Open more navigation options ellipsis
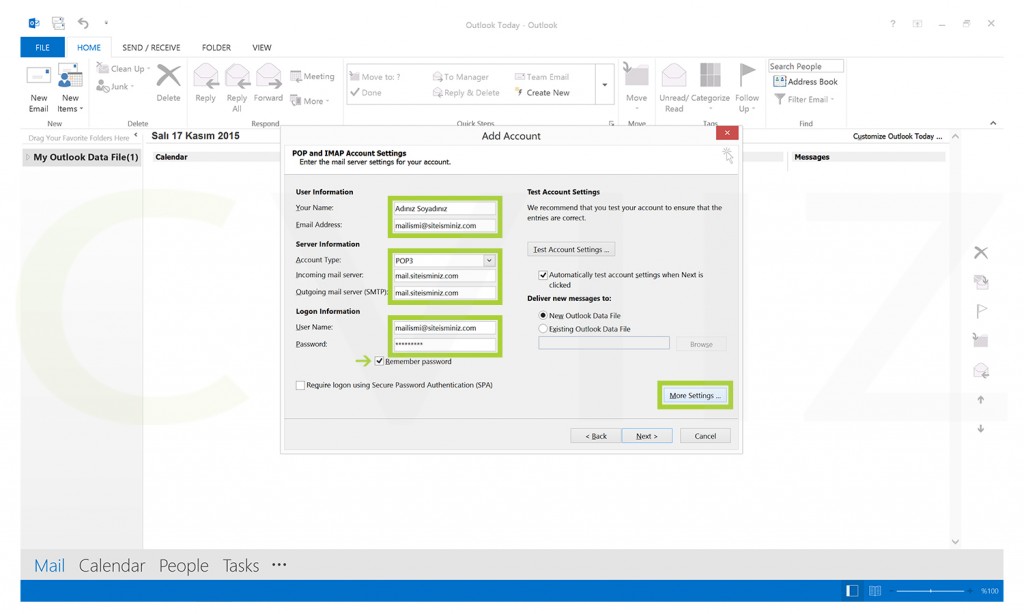Screen dimensions: 1024x614 (279, 564)
